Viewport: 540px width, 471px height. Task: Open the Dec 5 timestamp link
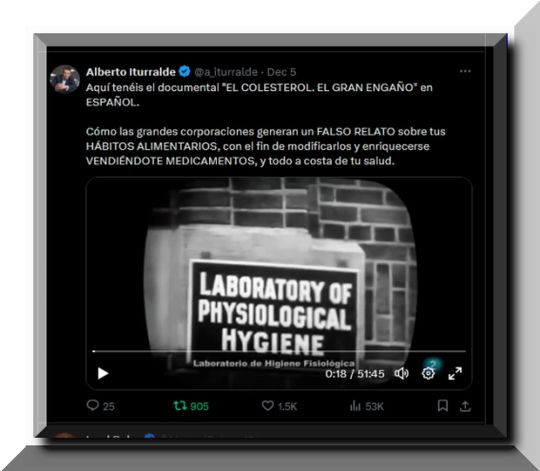[x=281, y=72]
